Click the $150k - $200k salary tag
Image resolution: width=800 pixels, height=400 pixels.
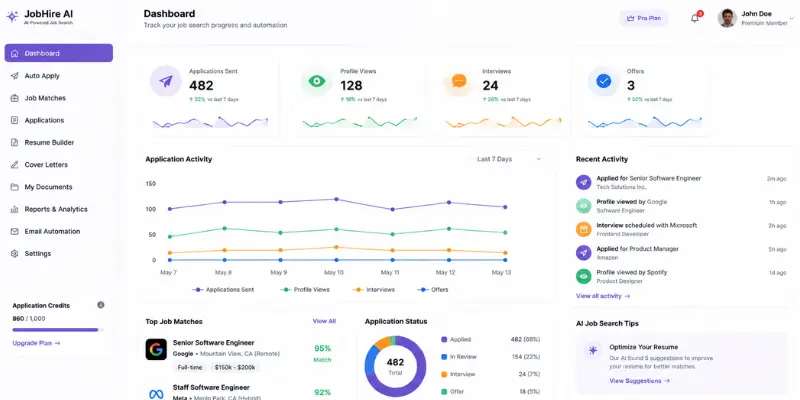236,367
